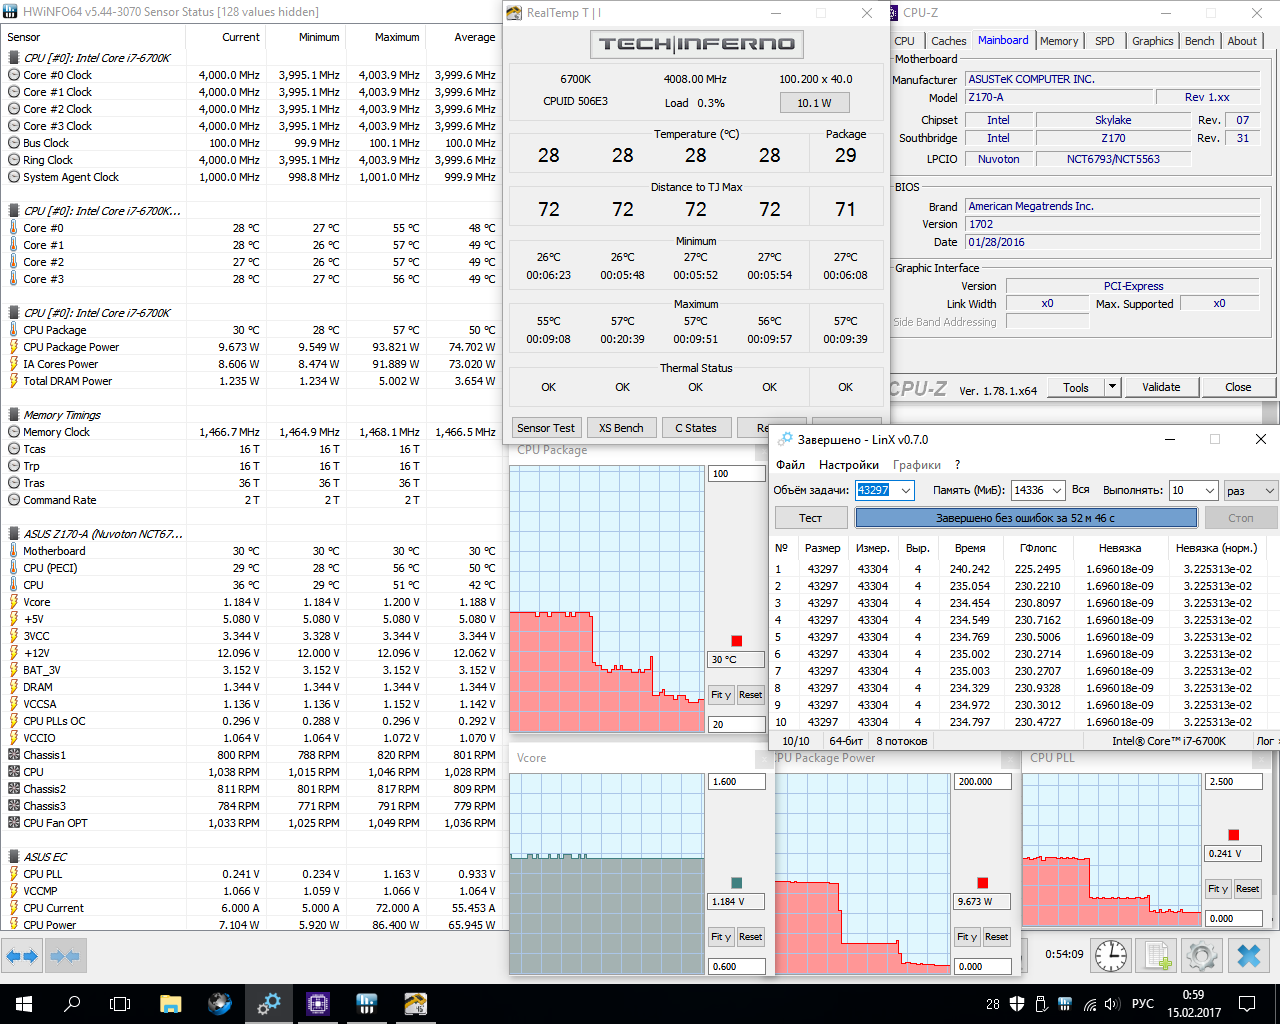
Task: Click the LinX completion progress bar
Action: tap(1026, 518)
